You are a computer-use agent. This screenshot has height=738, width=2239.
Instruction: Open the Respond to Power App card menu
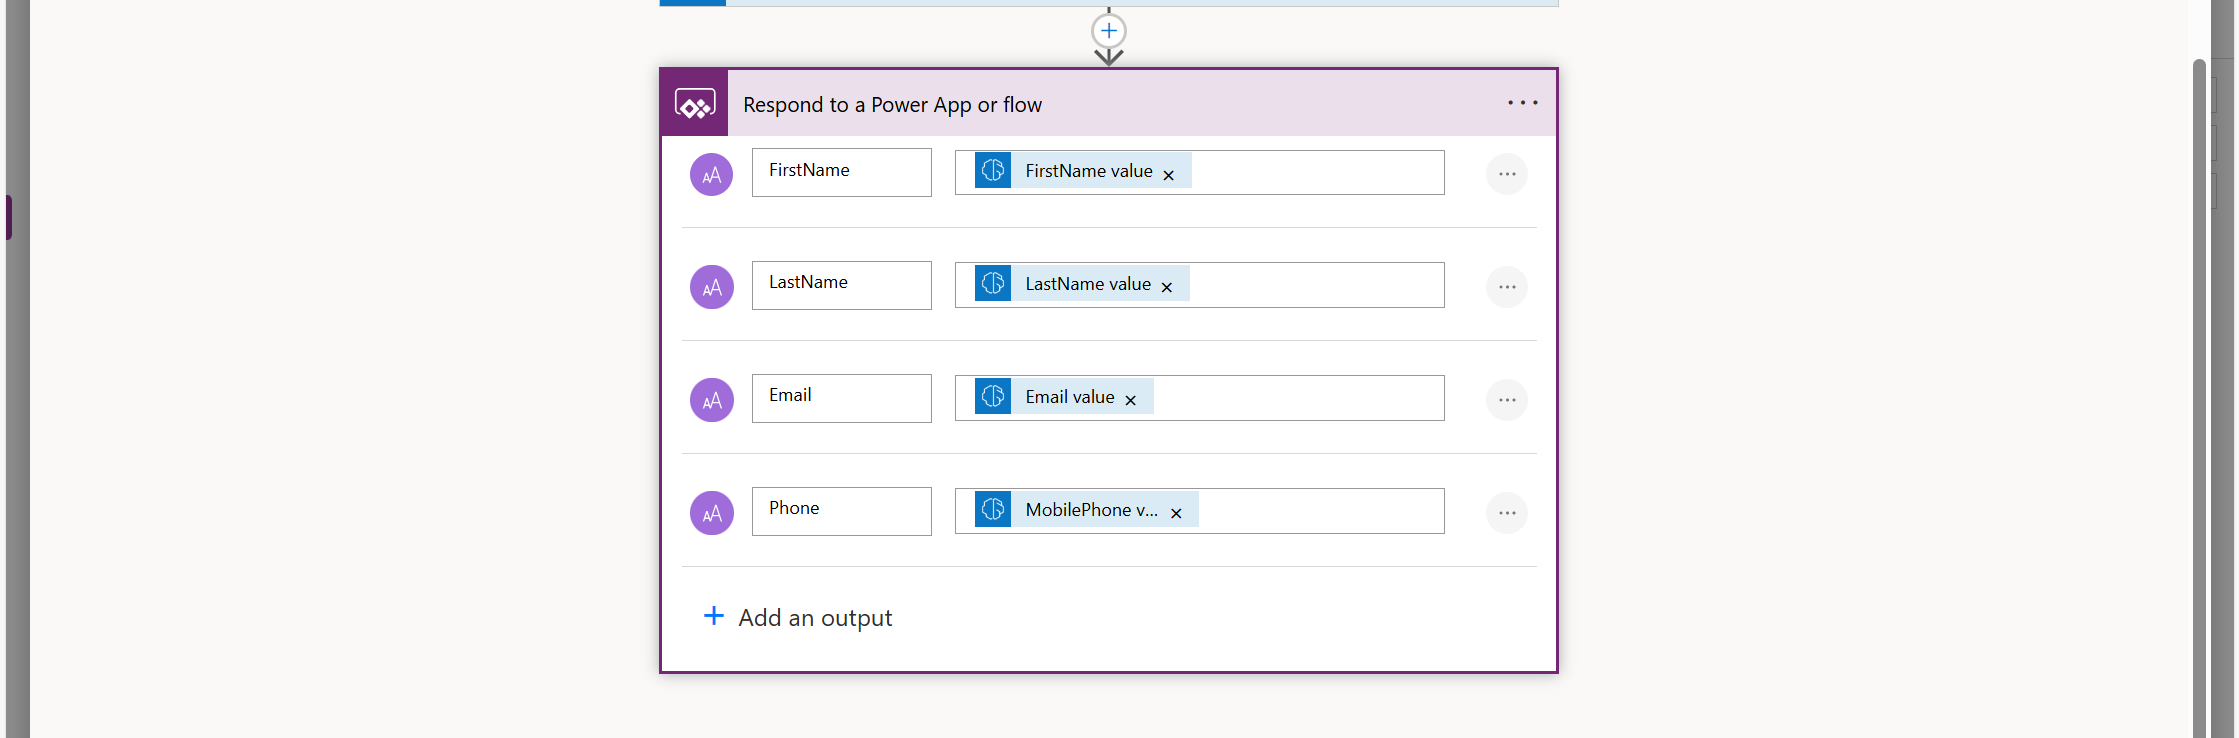click(1522, 103)
